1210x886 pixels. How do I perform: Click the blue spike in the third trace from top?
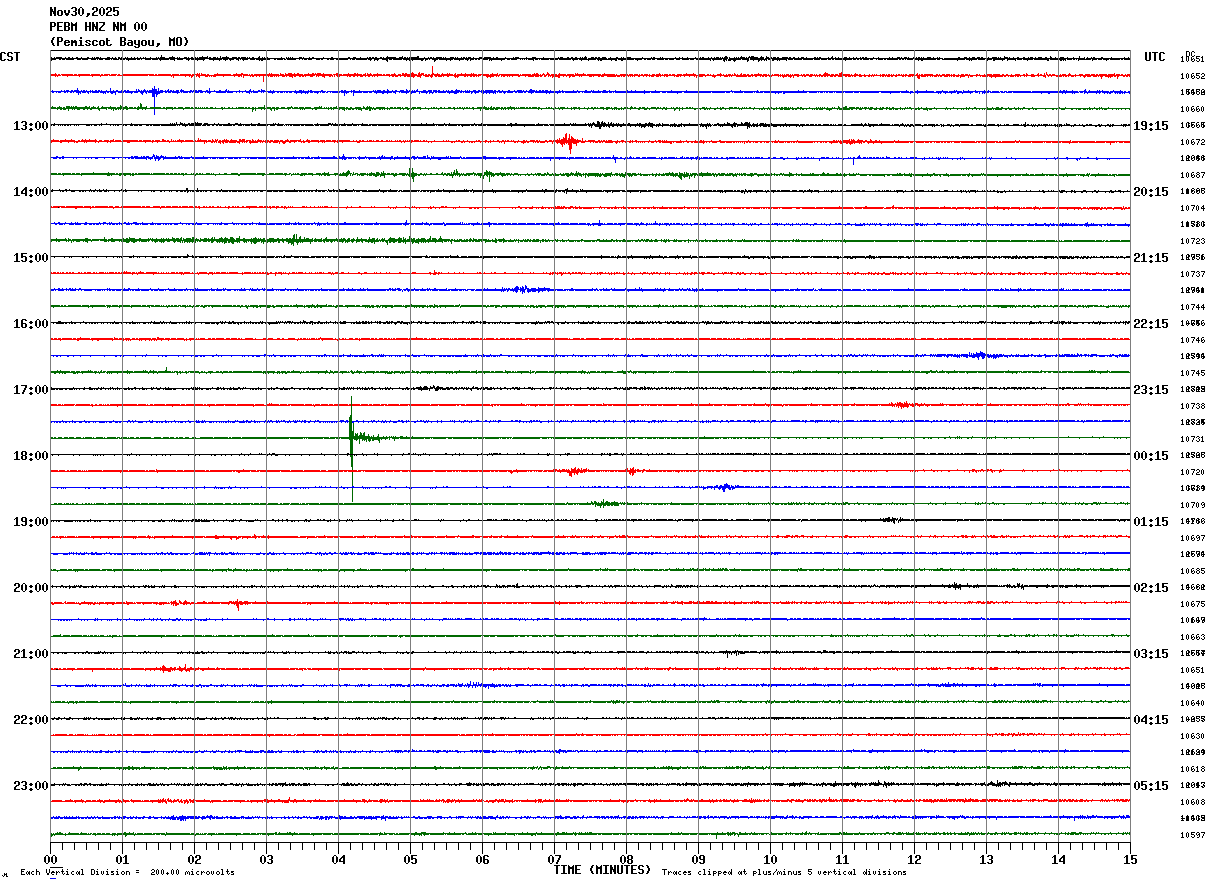tap(154, 93)
